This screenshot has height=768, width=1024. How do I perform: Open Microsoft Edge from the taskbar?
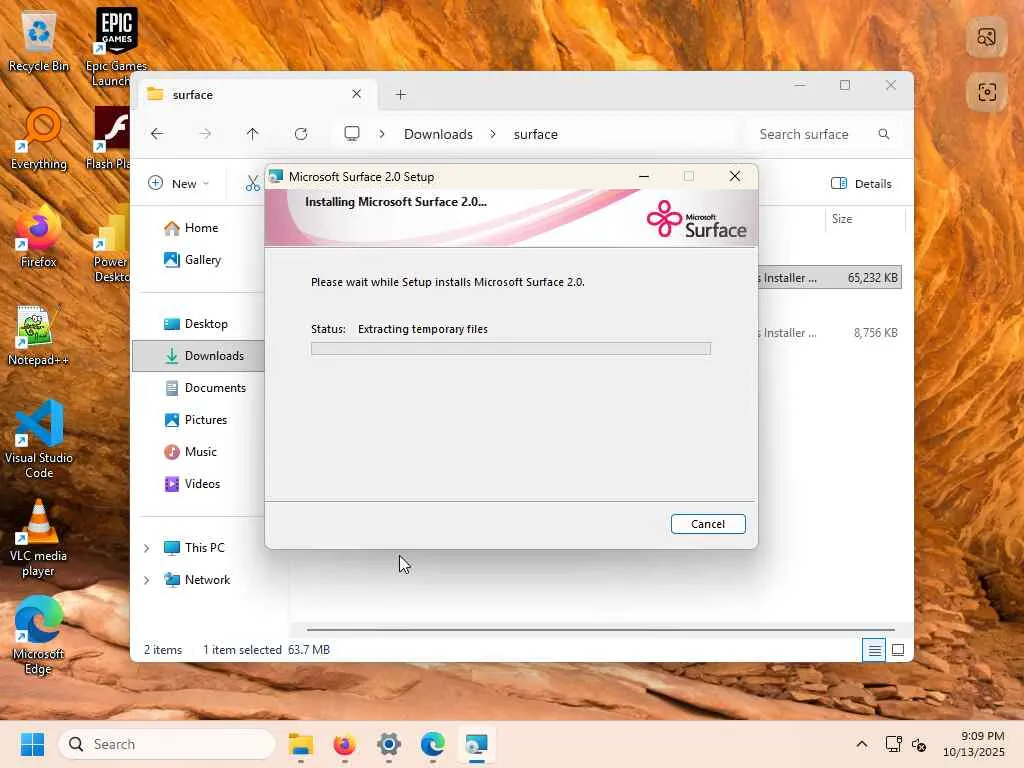pos(432,744)
